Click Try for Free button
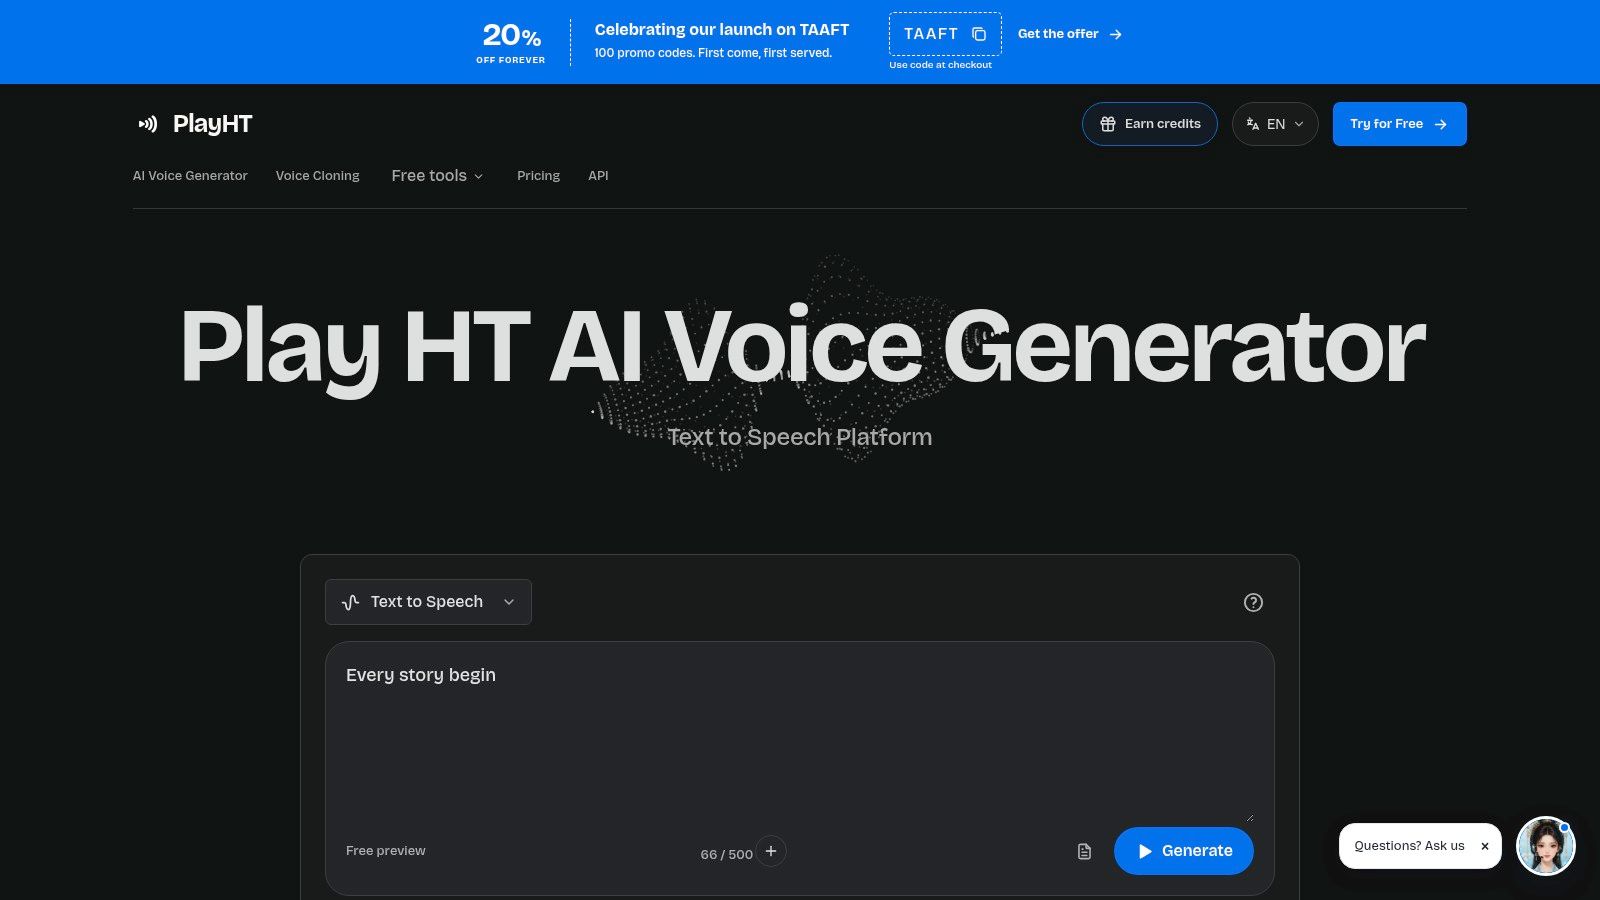 pyautogui.click(x=1400, y=124)
